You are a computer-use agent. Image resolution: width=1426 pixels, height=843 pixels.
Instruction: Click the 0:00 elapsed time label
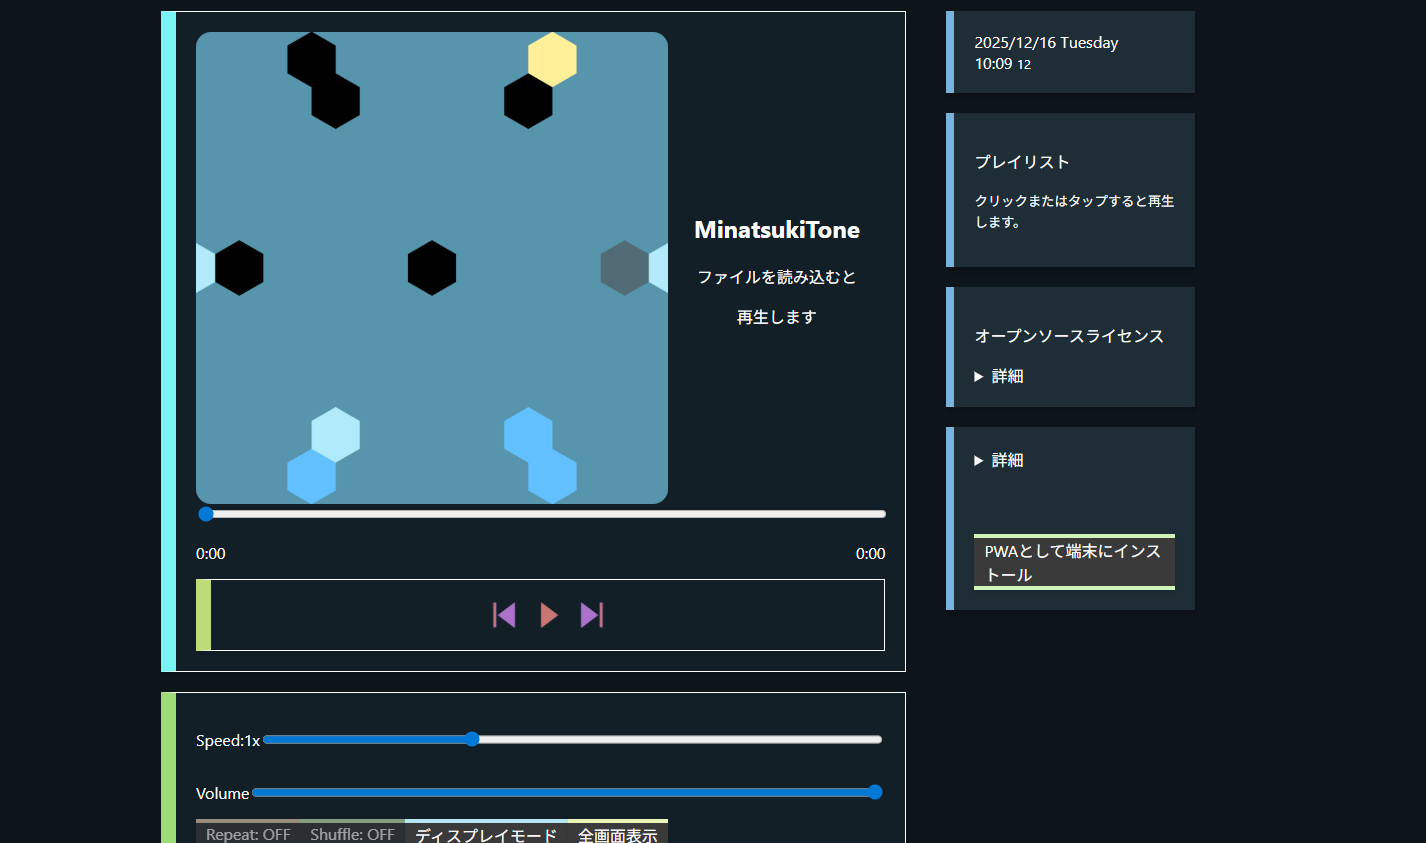point(211,552)
